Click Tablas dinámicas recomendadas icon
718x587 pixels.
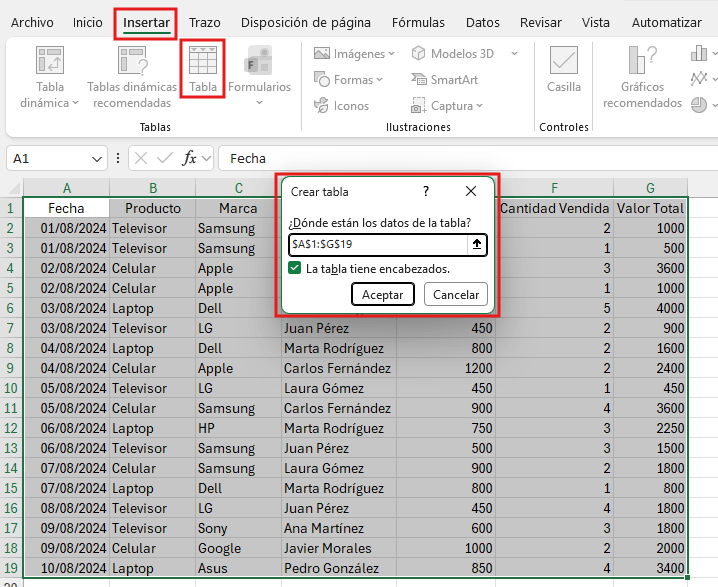(x=132, y=60)
